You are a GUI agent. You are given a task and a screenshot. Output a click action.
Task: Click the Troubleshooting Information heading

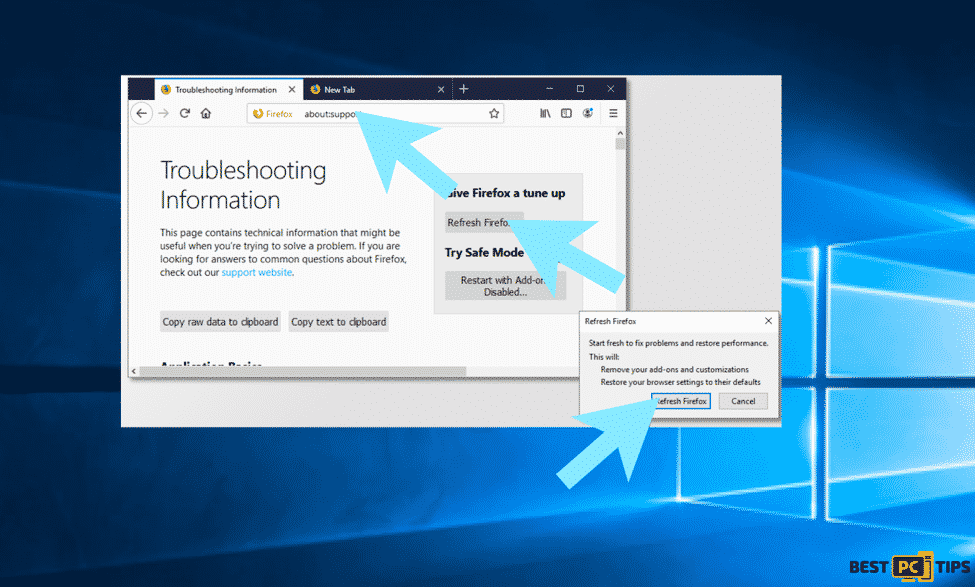pos(243,185)
